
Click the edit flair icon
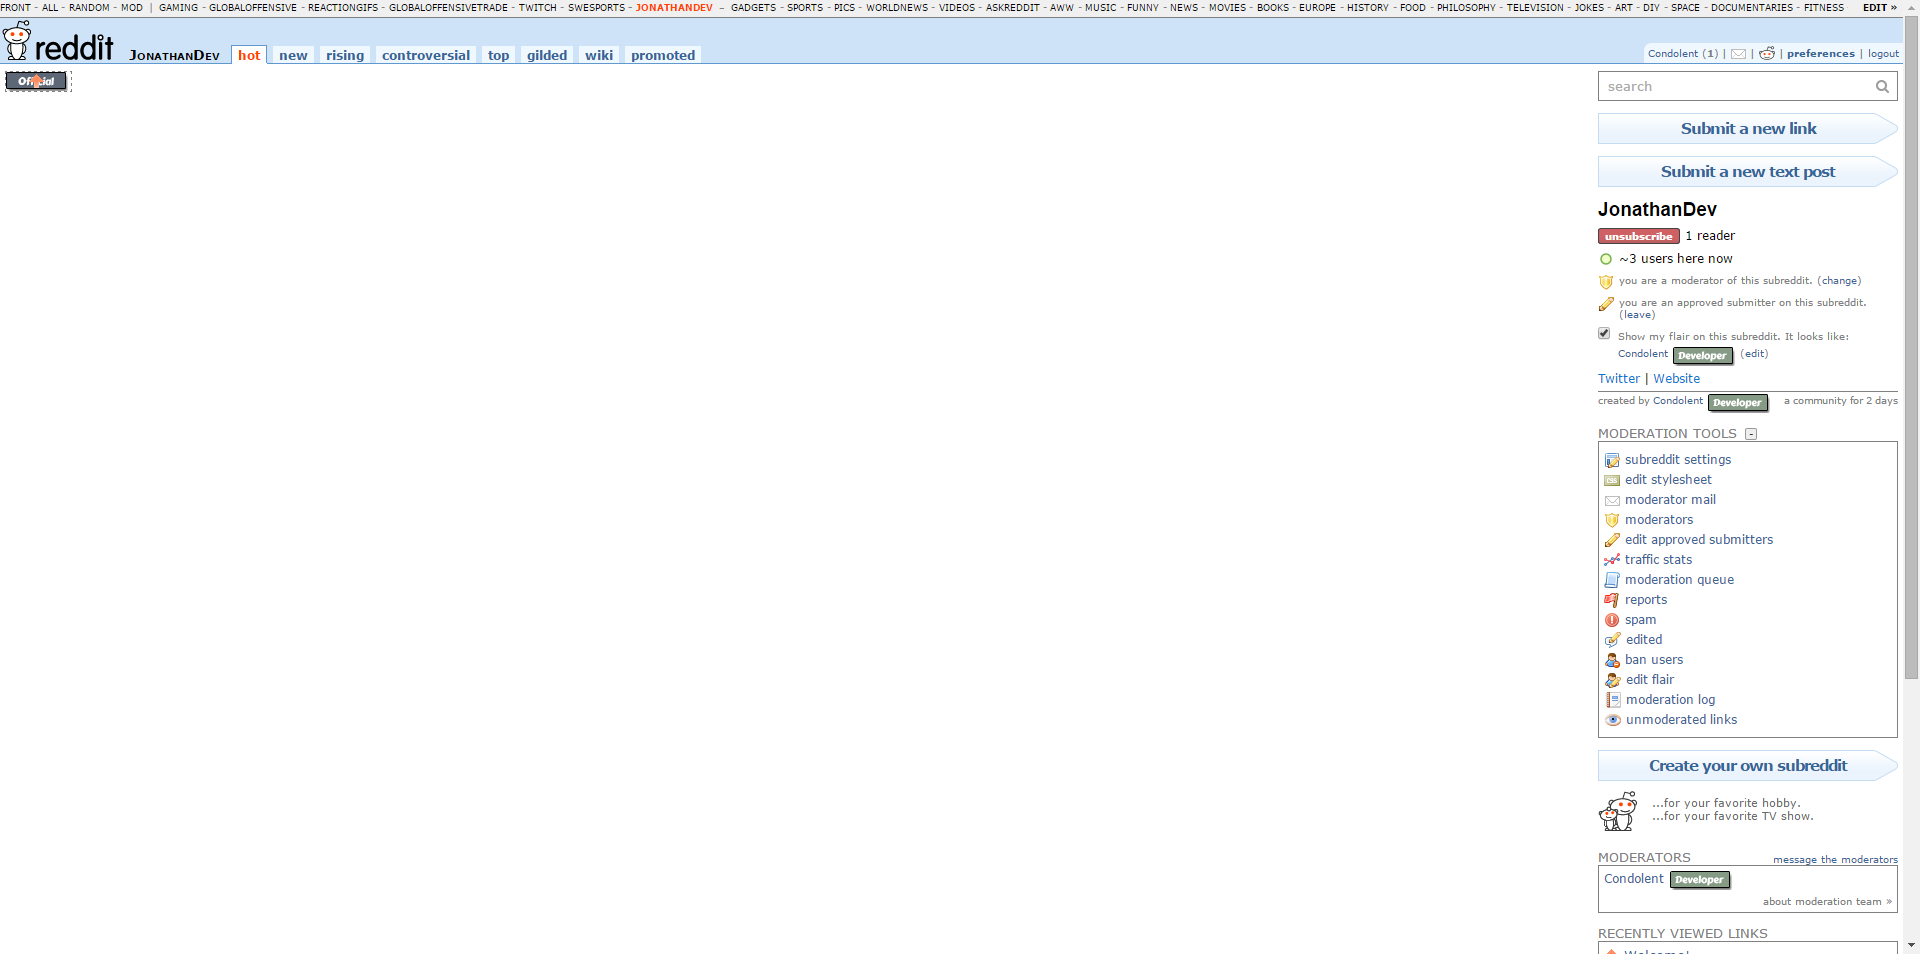[x=1612, y=680]
